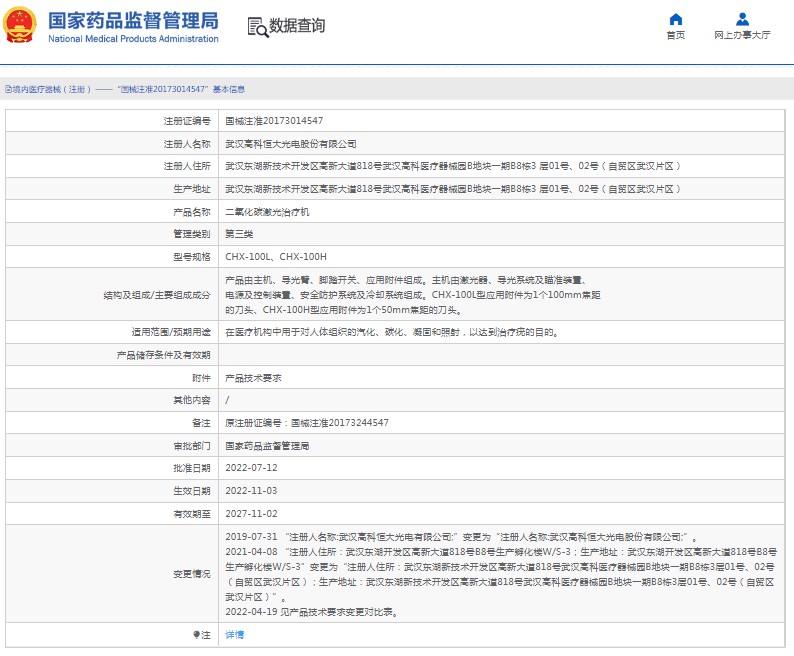This screenshot has height=656, width=794.
Task: Click National Medical Products Administration subtitle
Action: click(133, 39)
